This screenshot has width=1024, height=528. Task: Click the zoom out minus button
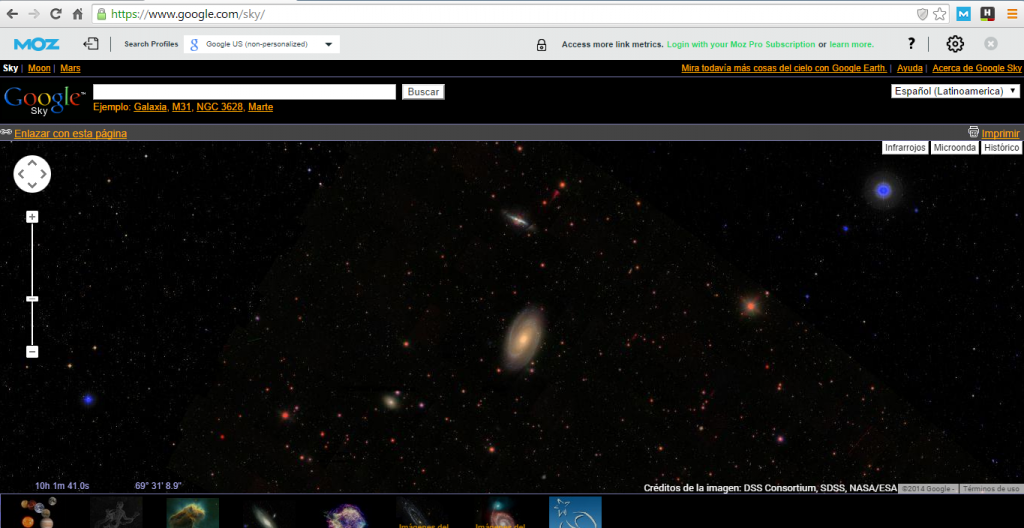pyautogui.click(x=32, y=351)
